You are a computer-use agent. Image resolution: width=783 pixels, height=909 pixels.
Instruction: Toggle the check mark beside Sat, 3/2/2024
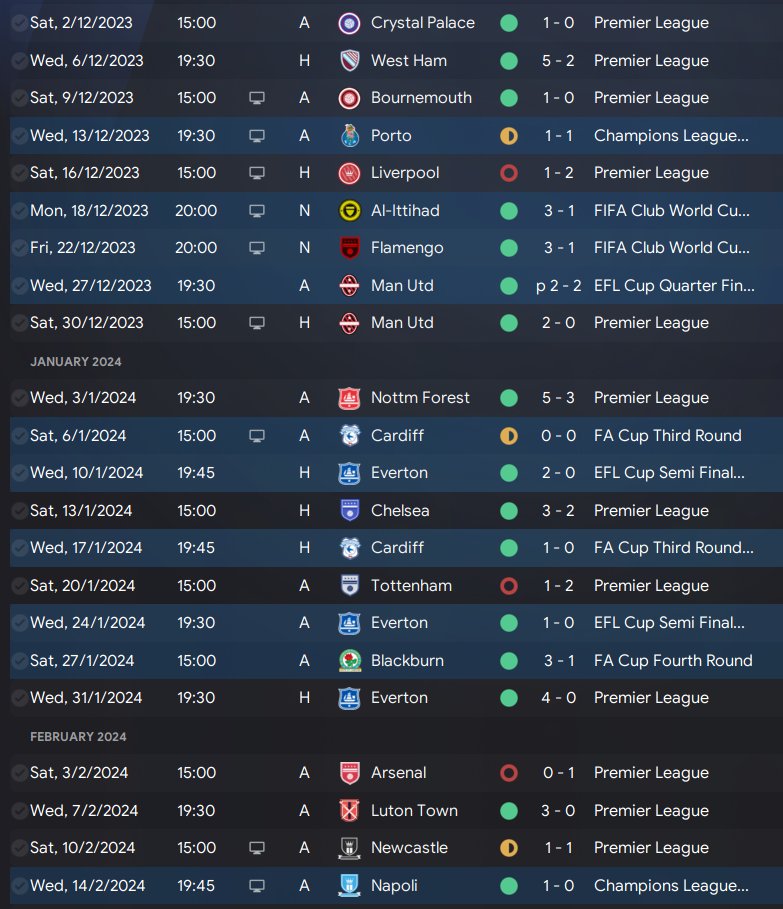(x=19, y=773)
